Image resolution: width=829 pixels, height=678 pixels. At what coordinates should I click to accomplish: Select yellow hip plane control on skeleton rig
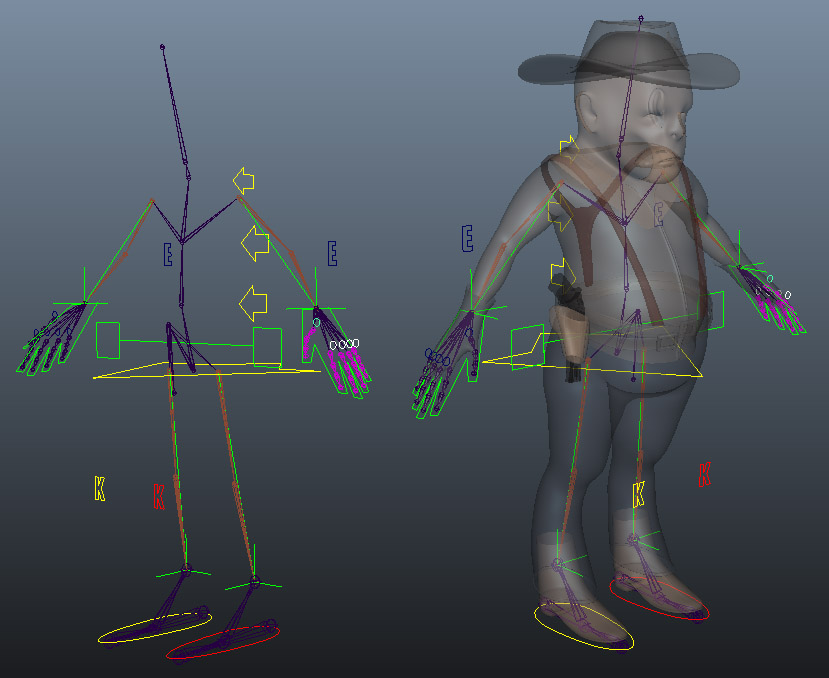[206, 370]
